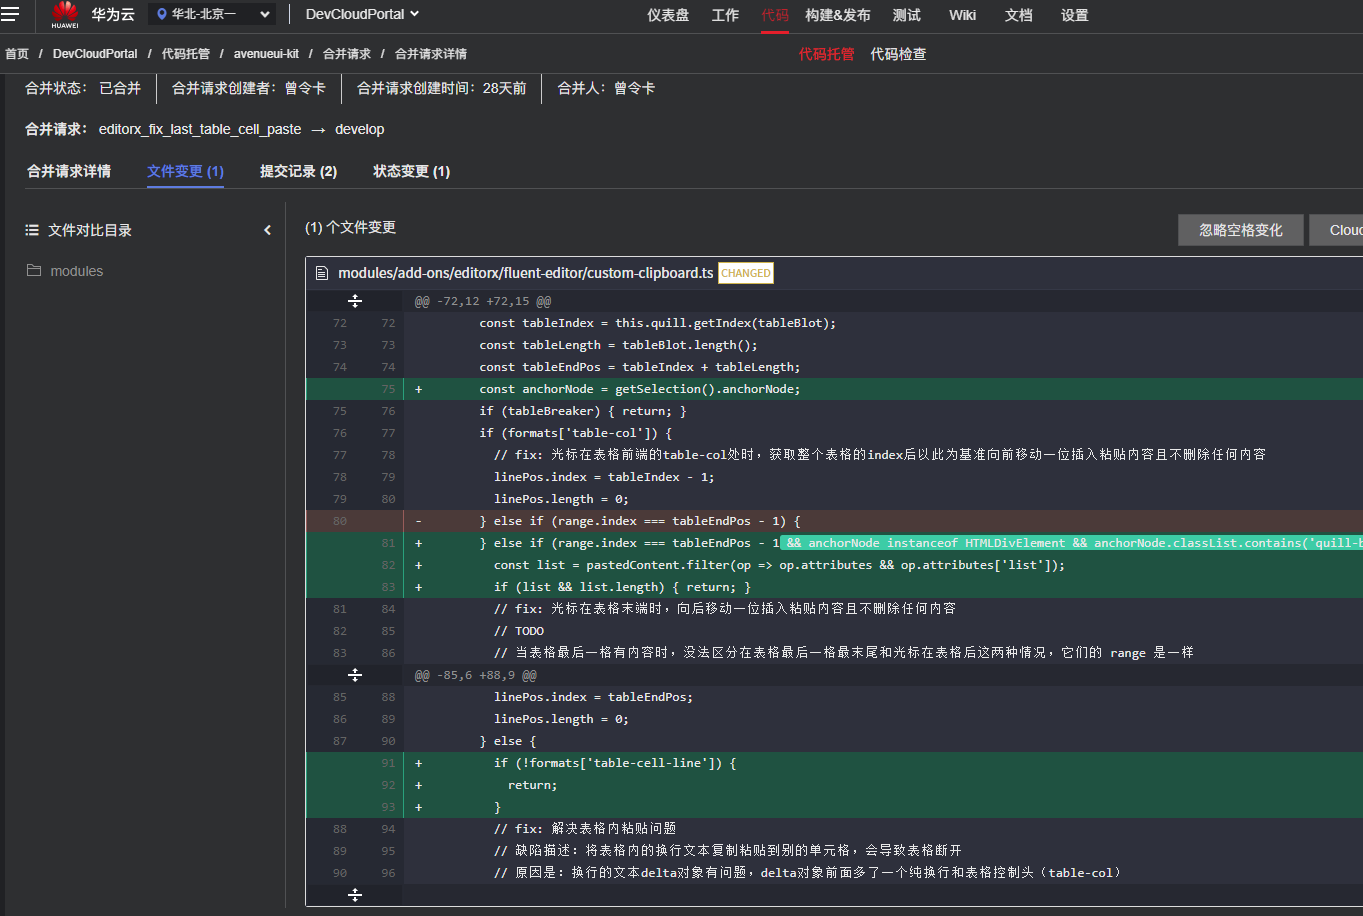1363x916 pixels.
Task: Go to avenueui-kit breadcrumb link
Action: [266, 54]
